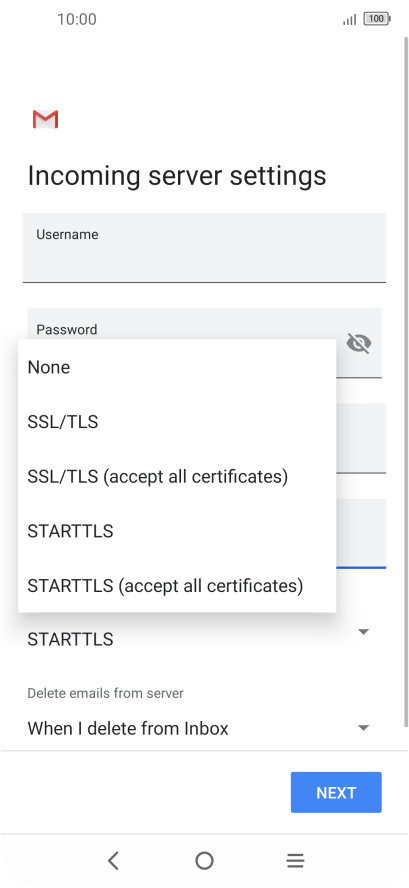Click the NEXT button
The height and width of the screenshot is (888, 409).
pyautogui.click(x=336, y=792)
